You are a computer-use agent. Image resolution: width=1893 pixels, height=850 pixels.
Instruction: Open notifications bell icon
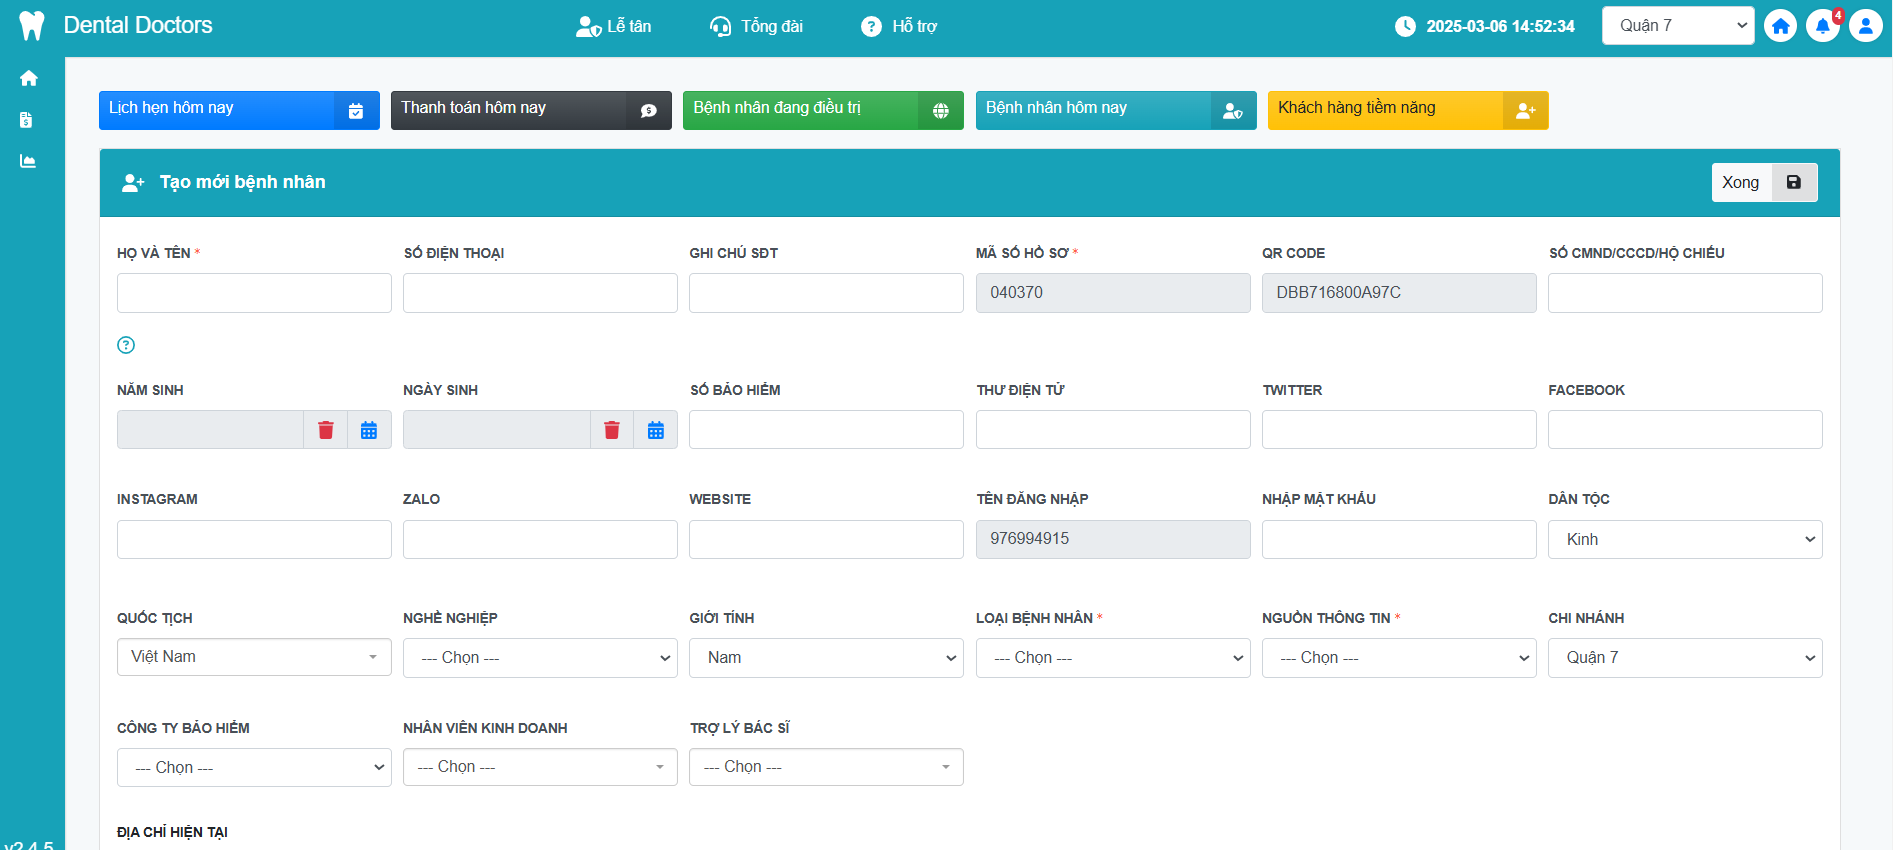(1822, 26)
